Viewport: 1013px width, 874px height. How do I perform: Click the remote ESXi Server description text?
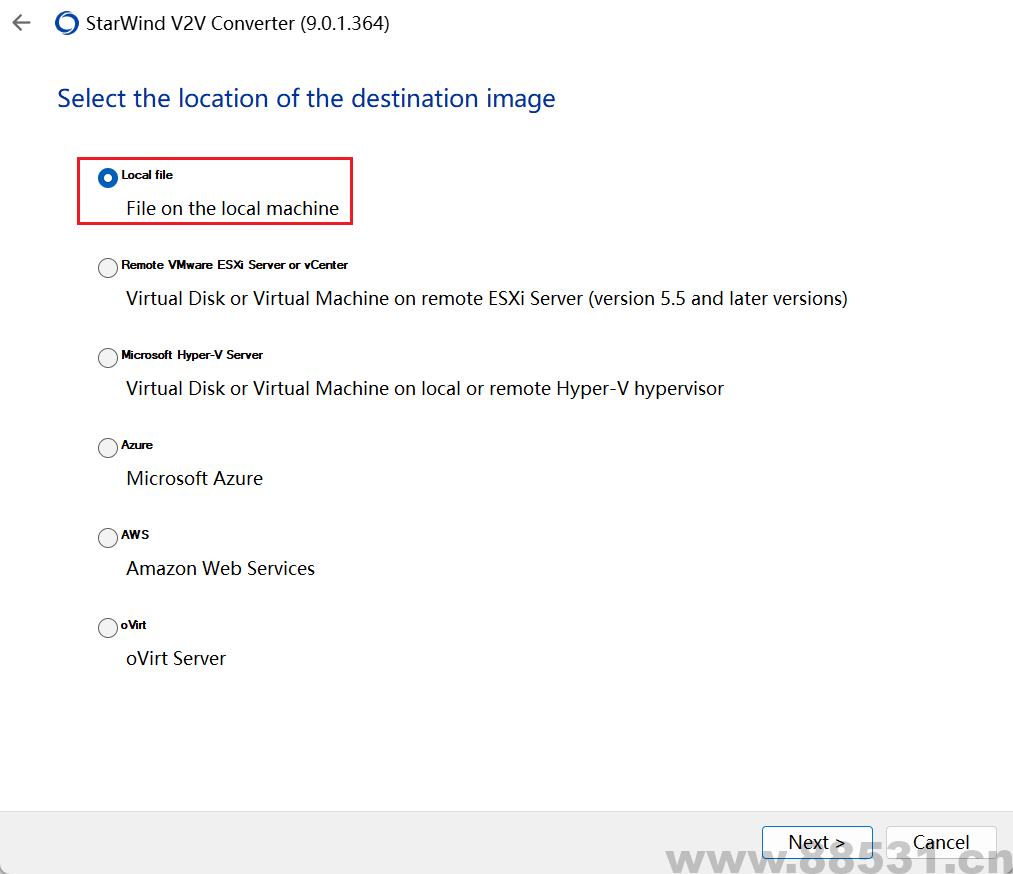tap(486, 299)
